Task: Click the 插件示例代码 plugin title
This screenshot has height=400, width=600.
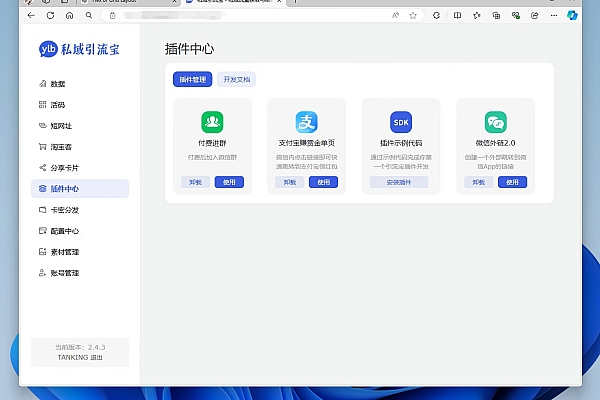Action: pyautogui.click(x=401, y=143)
